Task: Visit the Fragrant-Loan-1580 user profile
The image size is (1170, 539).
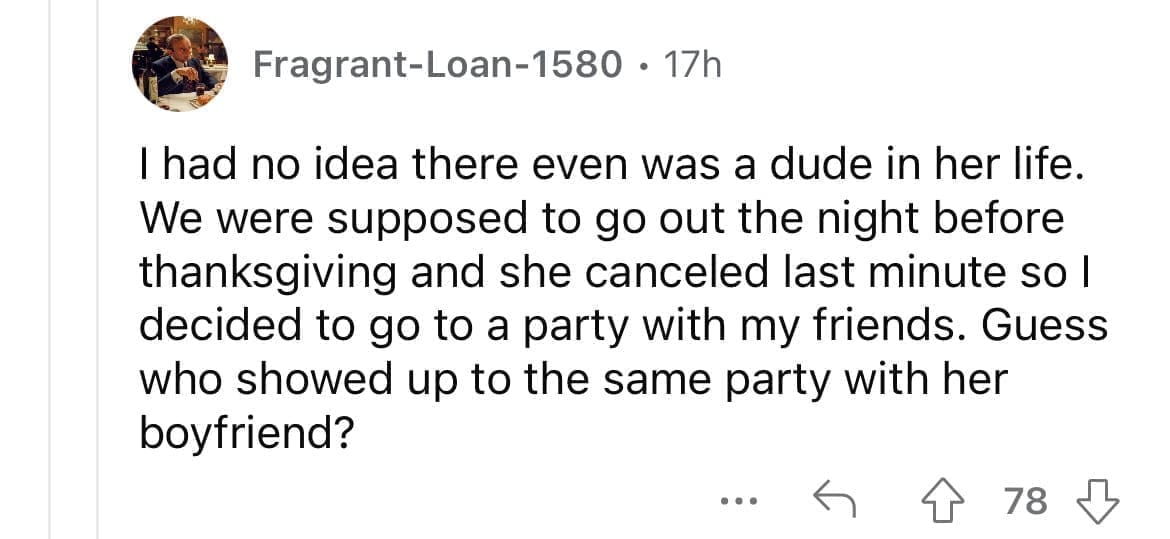Action: pyautogui.click(x=434, y=66)
